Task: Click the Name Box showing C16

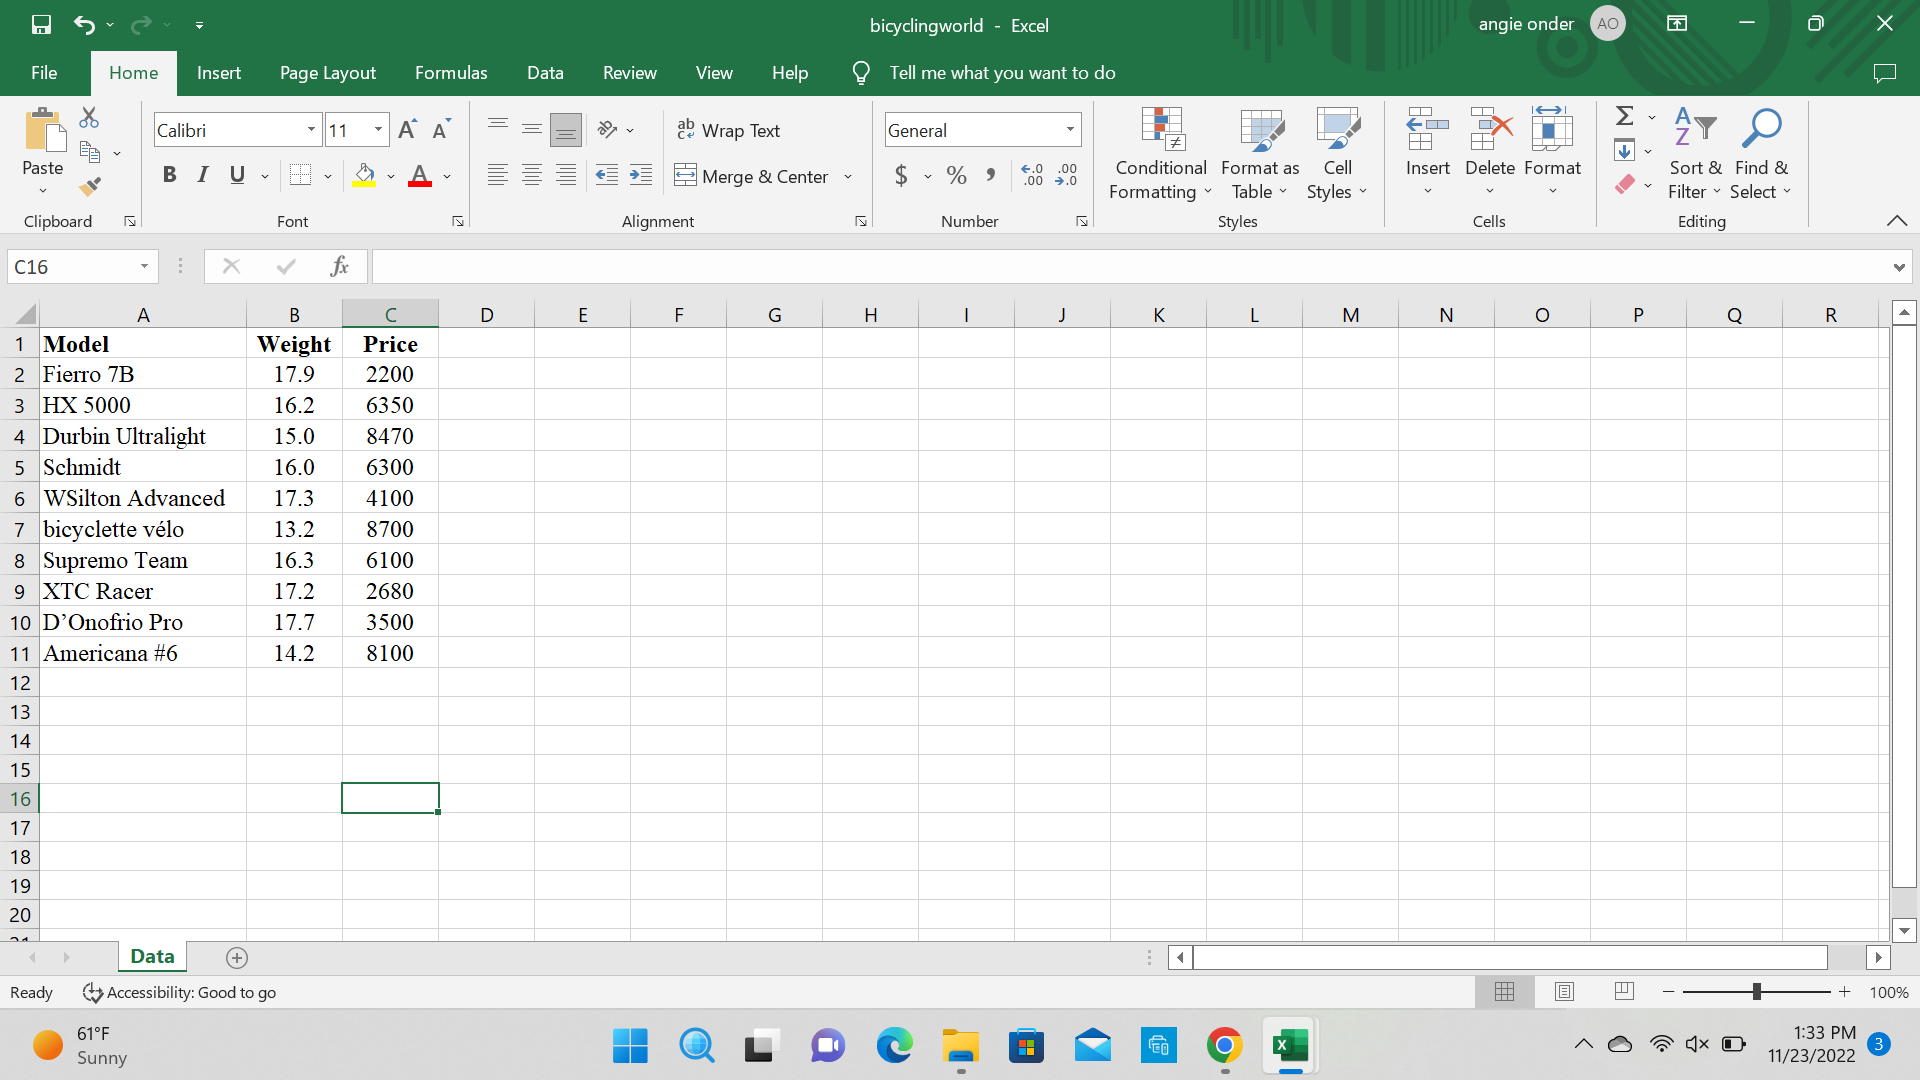Action: (72, 267)
